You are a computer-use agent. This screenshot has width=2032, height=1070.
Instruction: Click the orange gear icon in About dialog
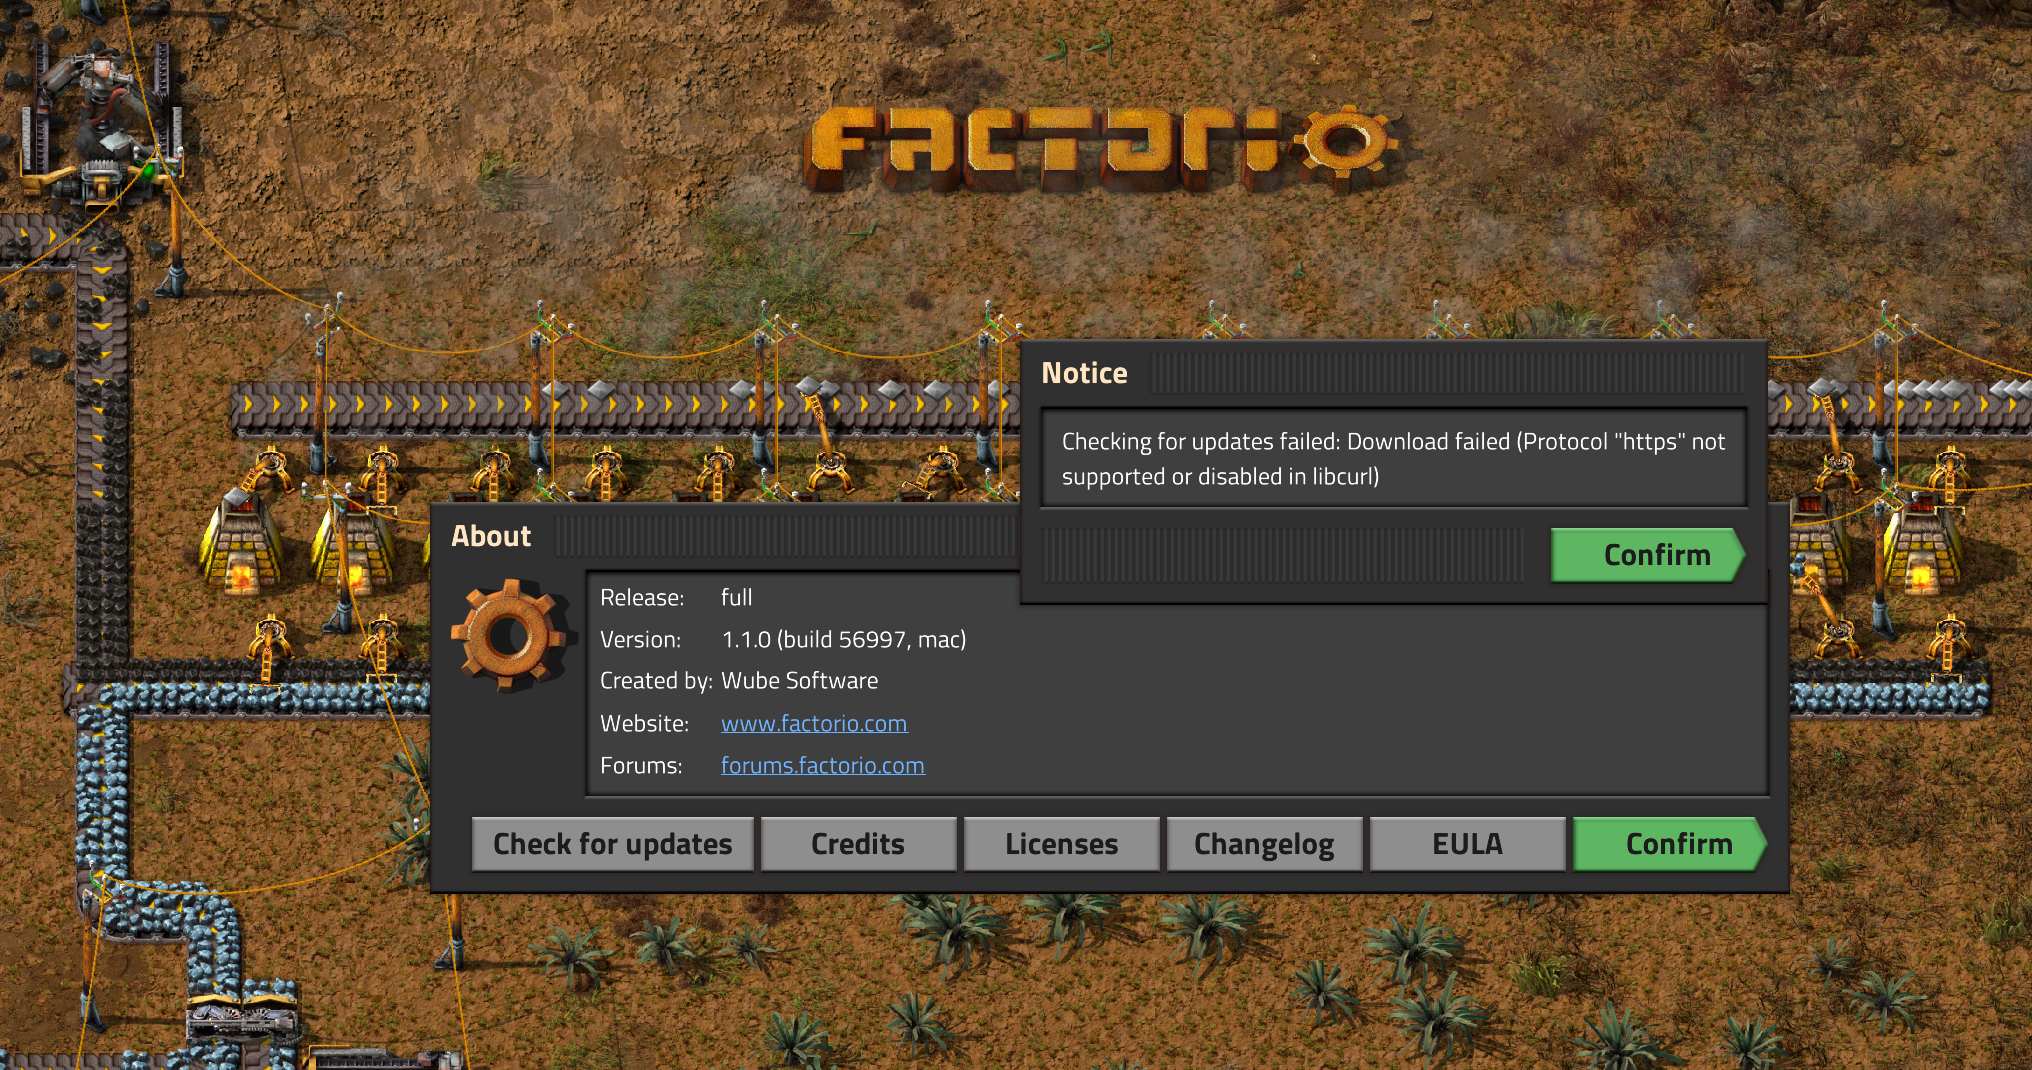click(x=511, y=635)
